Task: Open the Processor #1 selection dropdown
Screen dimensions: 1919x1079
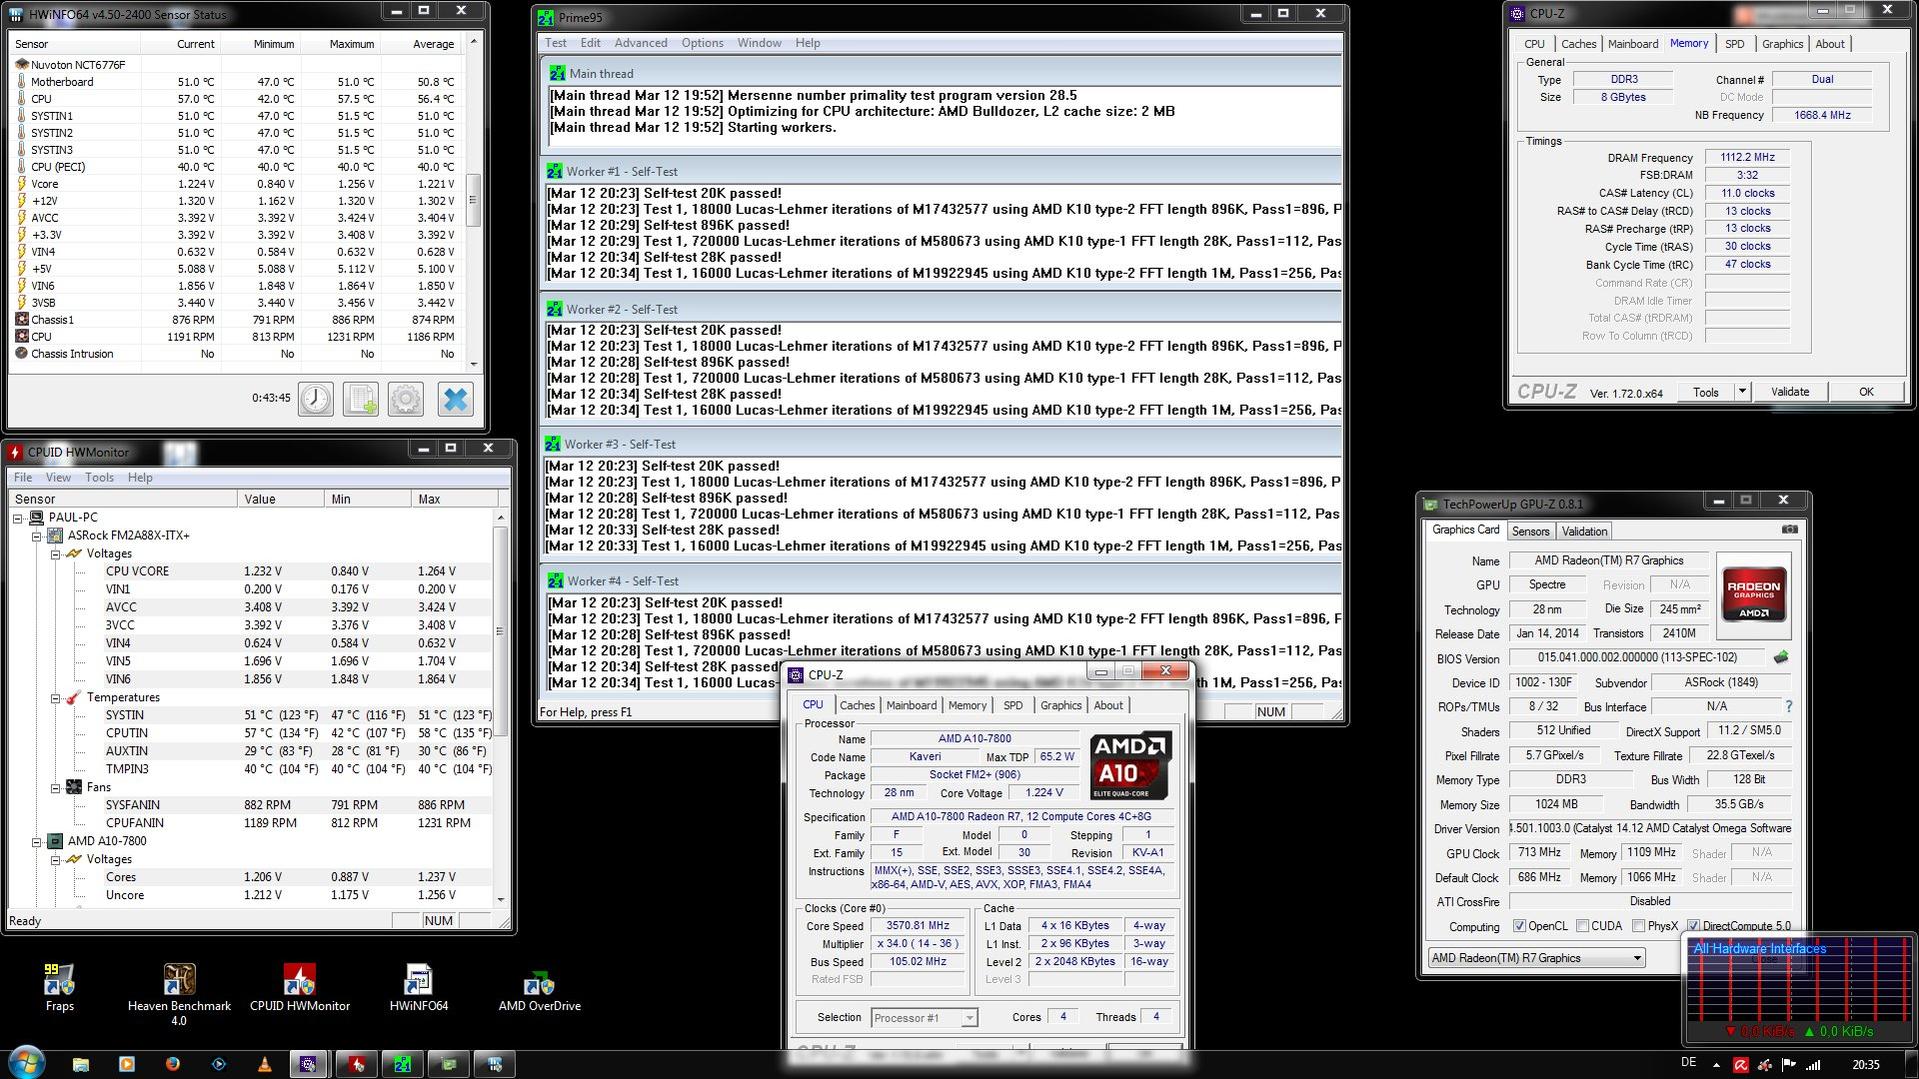Action: coord(924,1018)
